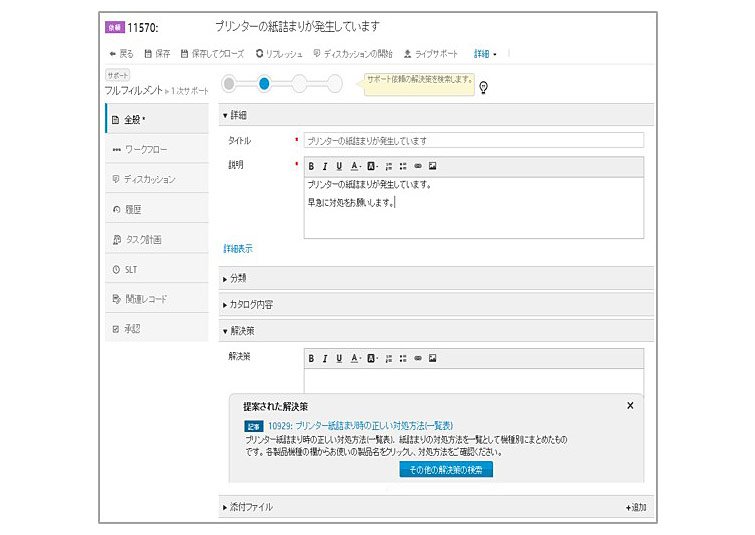Open the 履歴 (History) tab
Viewport: 755px width, 535px height.
coord(157,209)
